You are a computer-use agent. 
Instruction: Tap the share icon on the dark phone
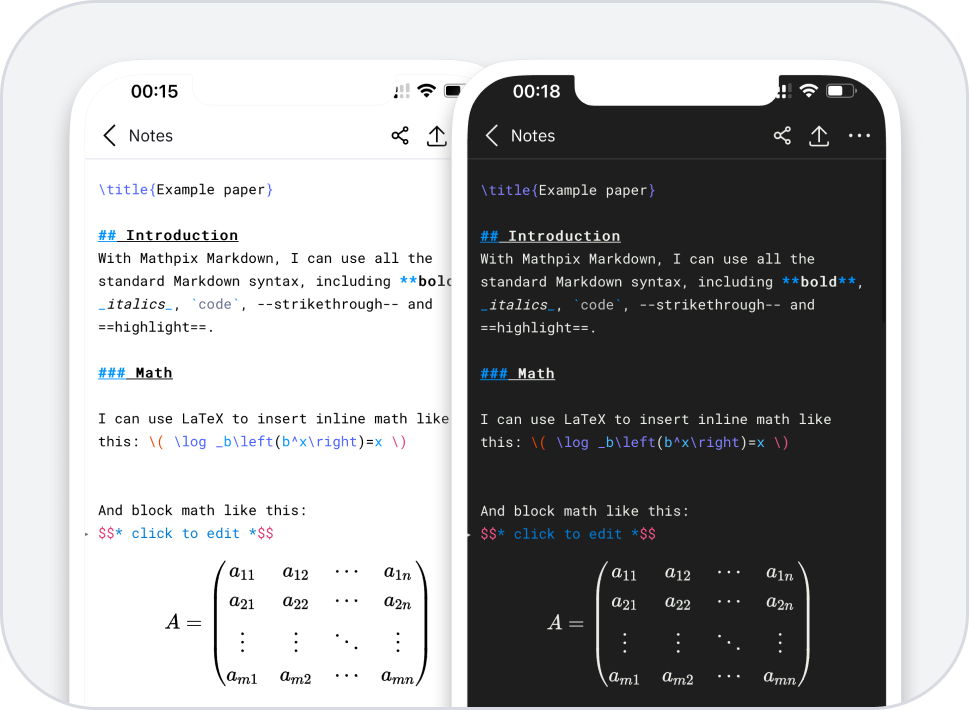[x=782, y=135]
